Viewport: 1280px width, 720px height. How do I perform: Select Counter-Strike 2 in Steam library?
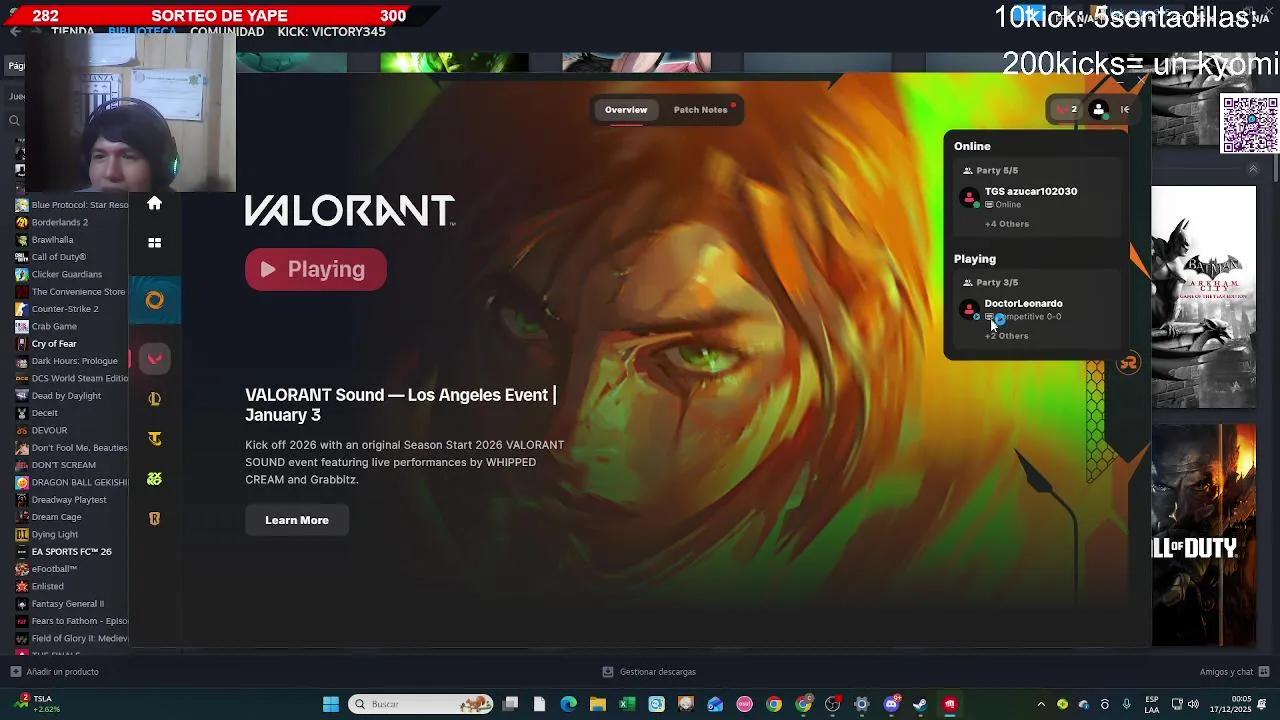[65, 309]
